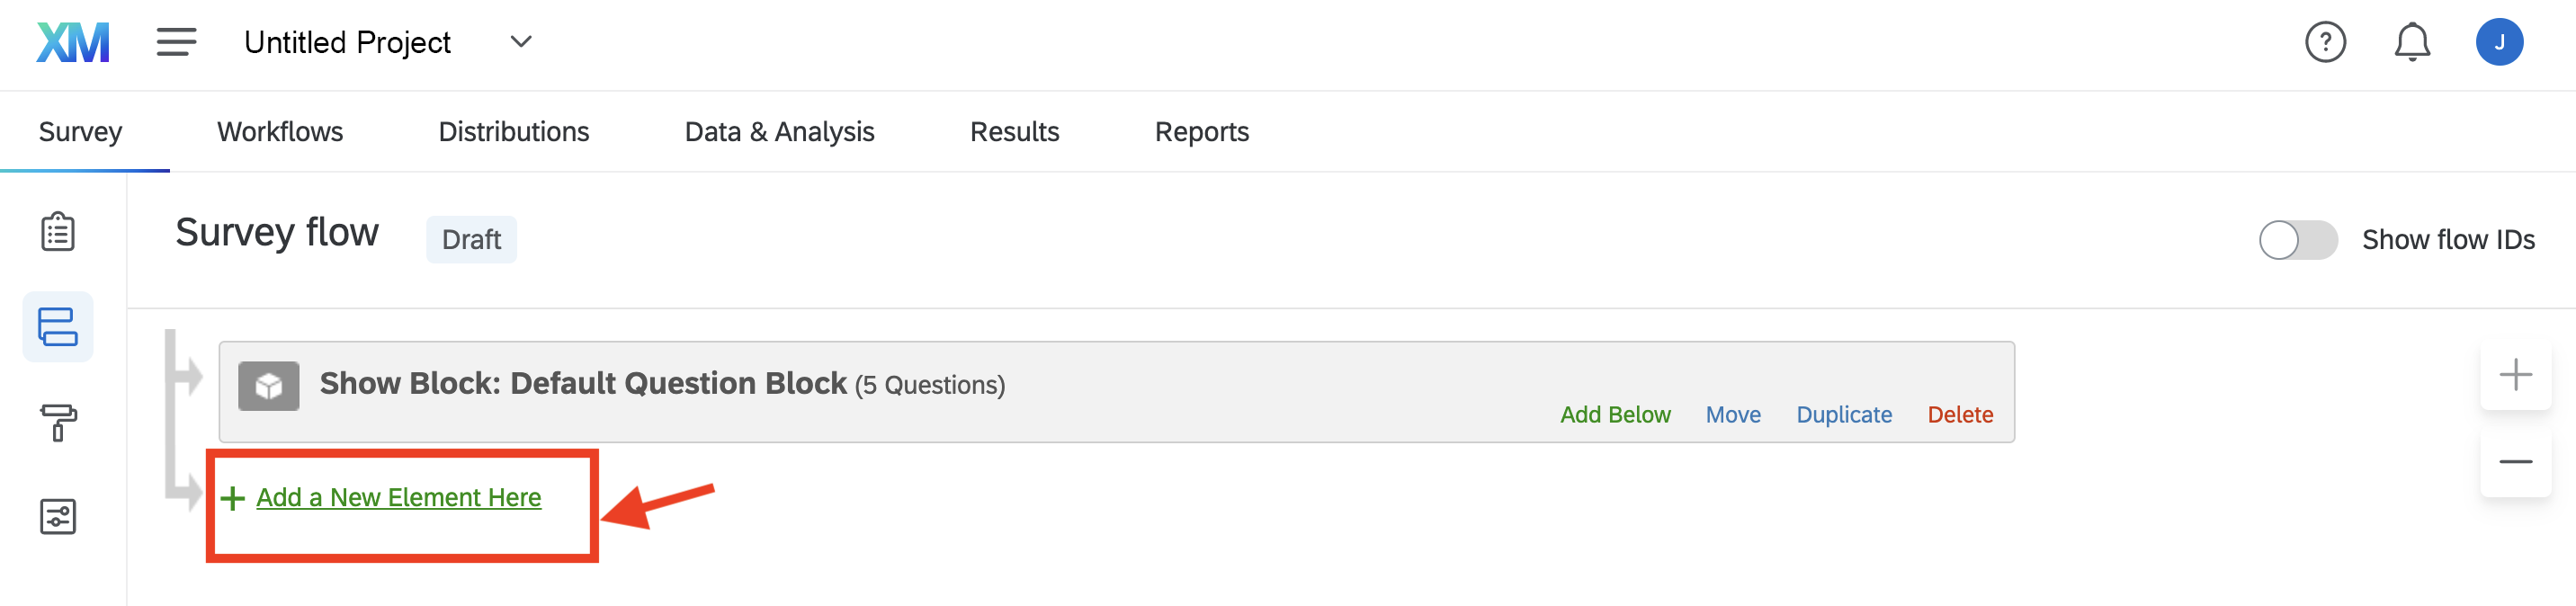This screenshot has width=2576, height=606.
Task: Switch to the Data & Analysis tab
Action: tap(779, 132)
